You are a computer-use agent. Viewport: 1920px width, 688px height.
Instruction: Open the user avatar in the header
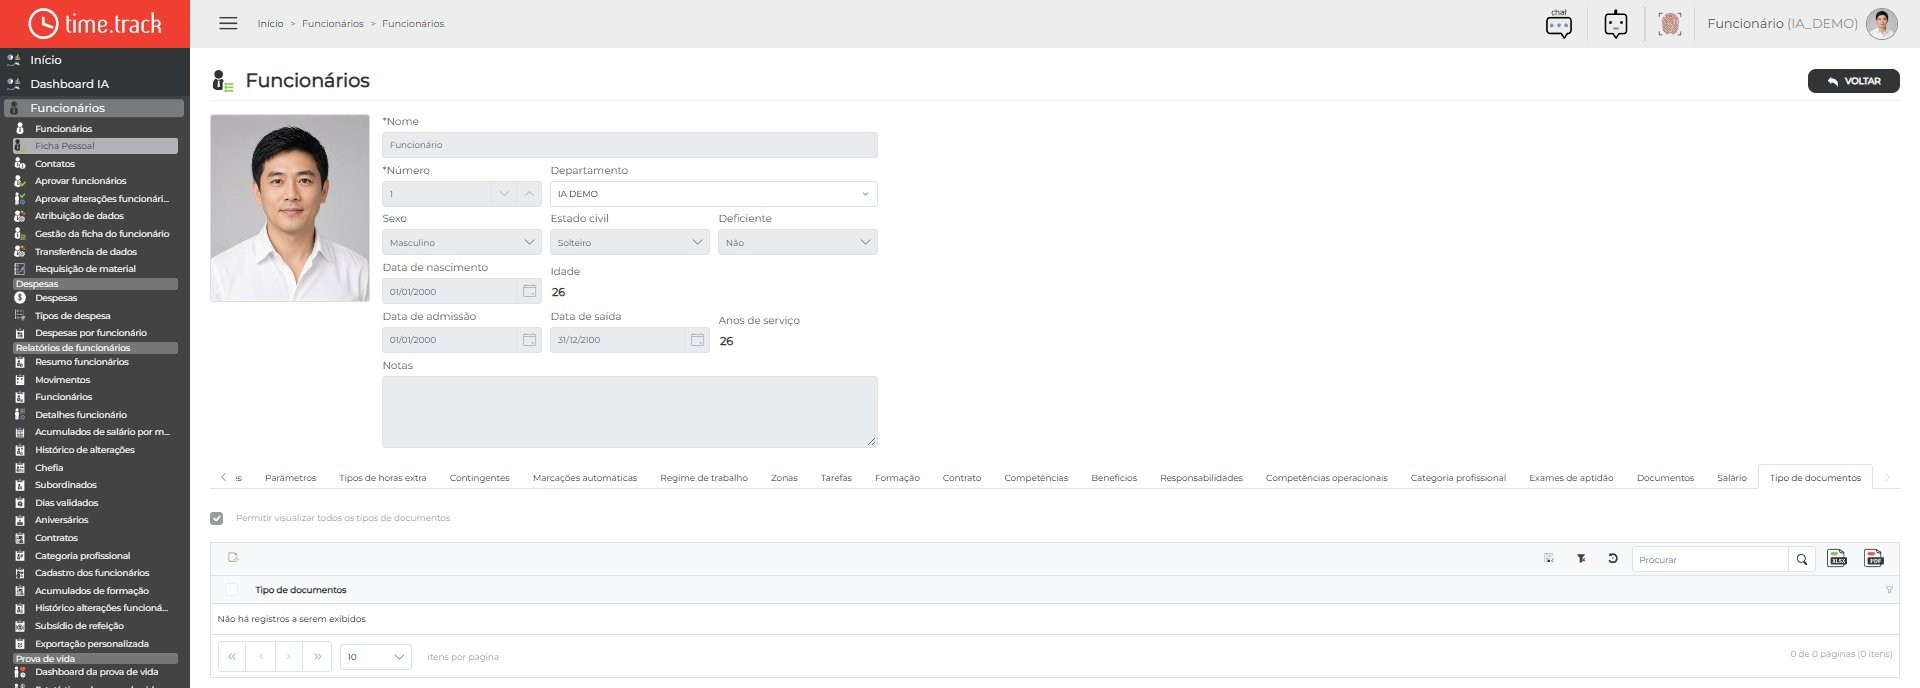coord(1882,24)
